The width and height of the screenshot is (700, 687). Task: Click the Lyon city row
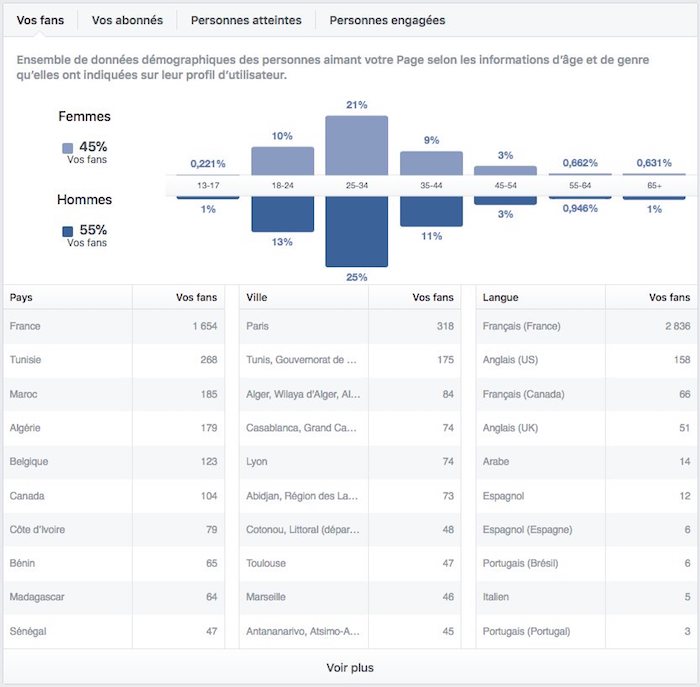click(x=349, y=462)
